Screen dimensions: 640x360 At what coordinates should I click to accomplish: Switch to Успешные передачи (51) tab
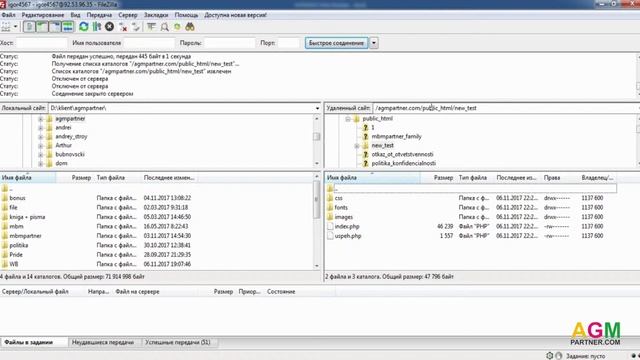pos(178,342)
